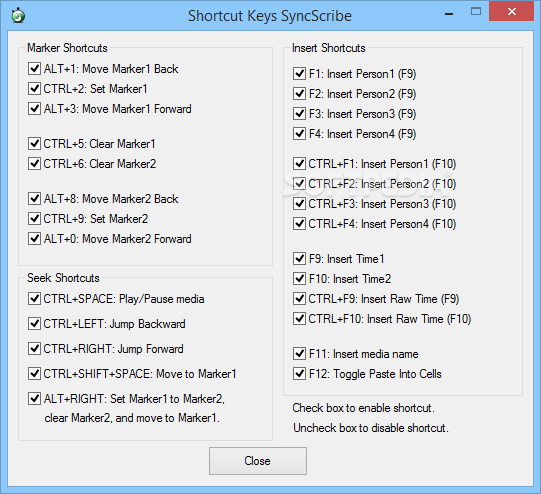Image resolution: width=541 pixels, height=494 pixels.
Task: Uncheck ALT+1 Move Marker1 Back
Action: pyautogui.click(x=34, y=69)
